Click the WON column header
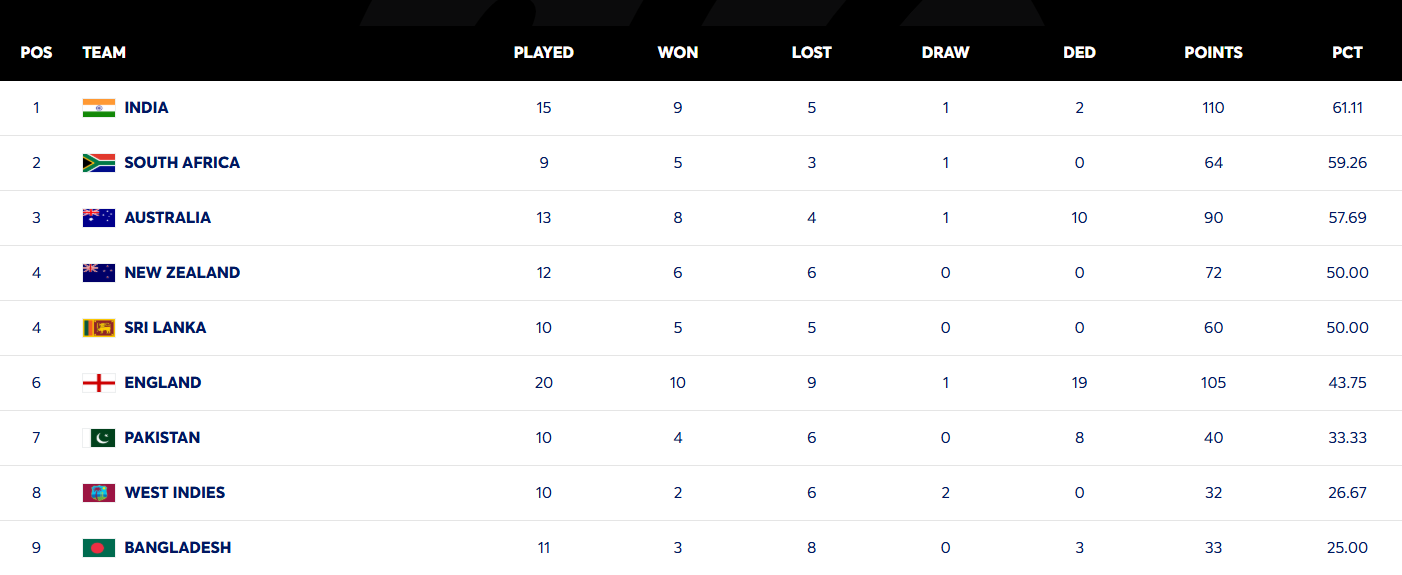Screen dimensions: 1402x575 (x=678, y=53)
